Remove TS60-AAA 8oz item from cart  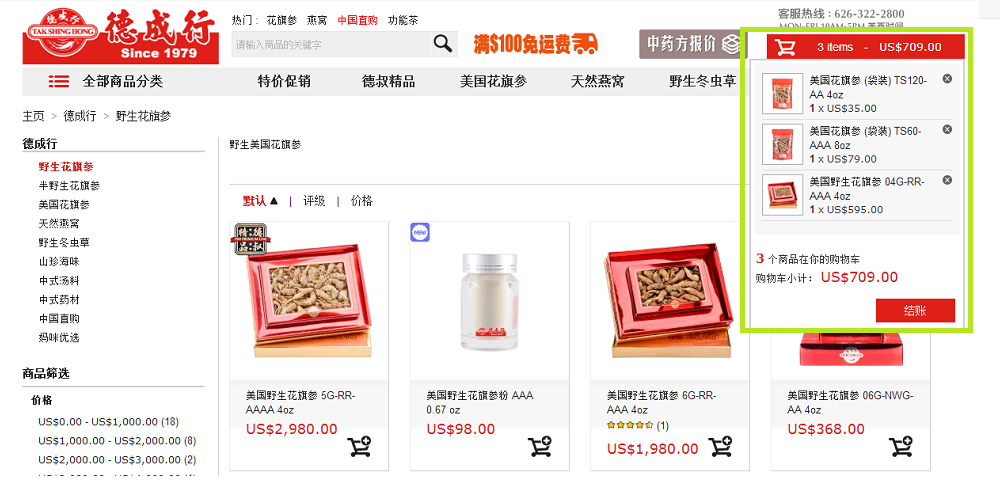[x=947, y=129]
